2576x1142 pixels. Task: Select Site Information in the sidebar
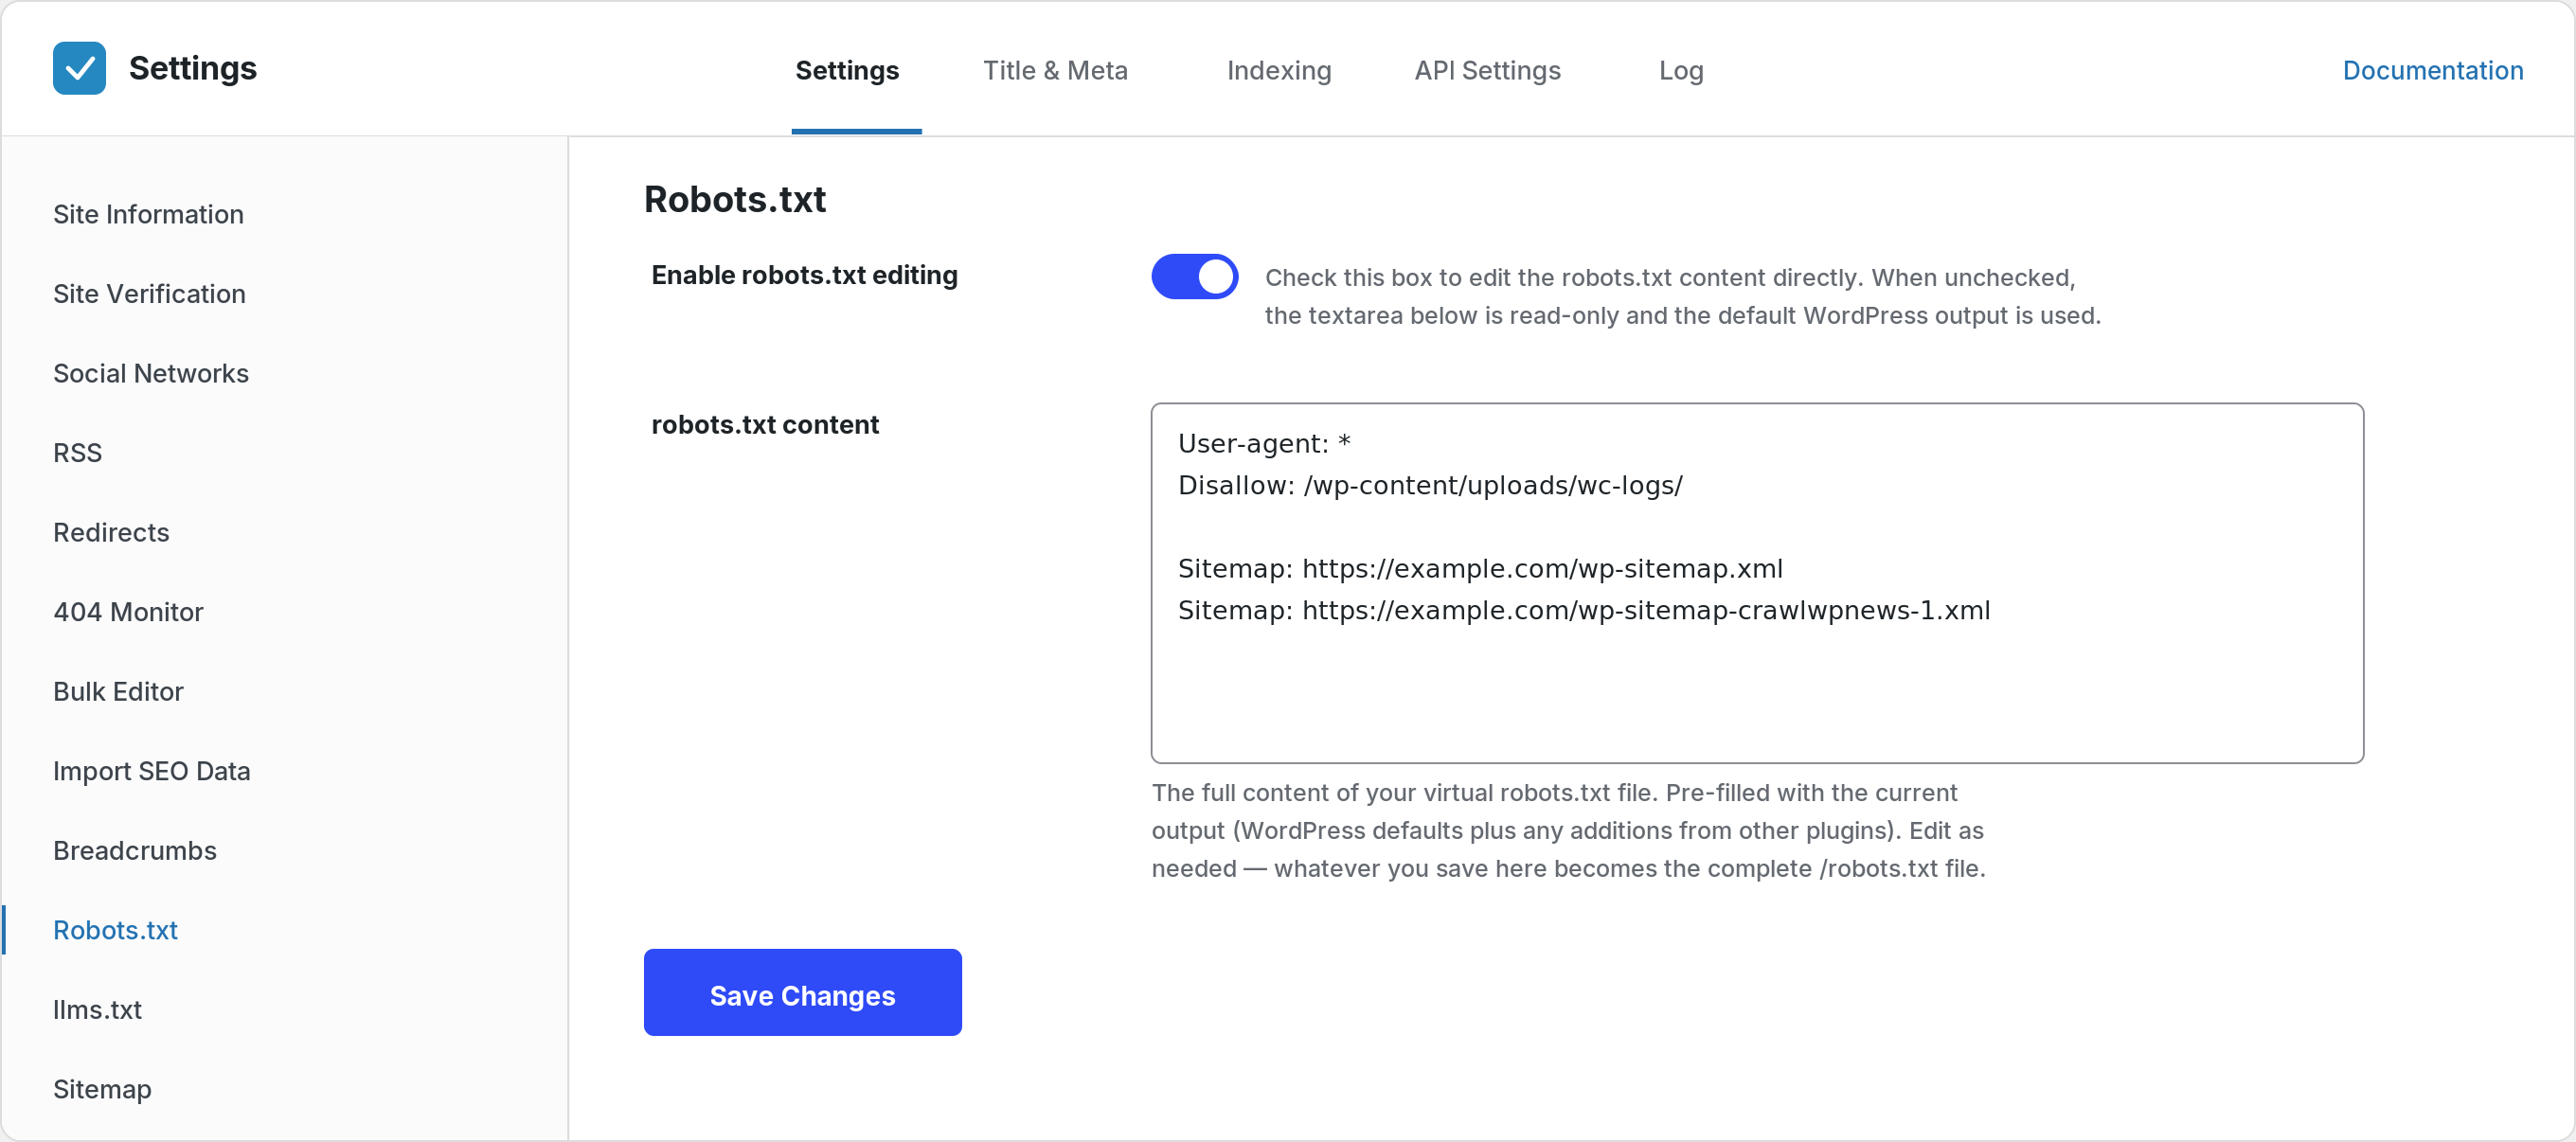coord(148,214)
